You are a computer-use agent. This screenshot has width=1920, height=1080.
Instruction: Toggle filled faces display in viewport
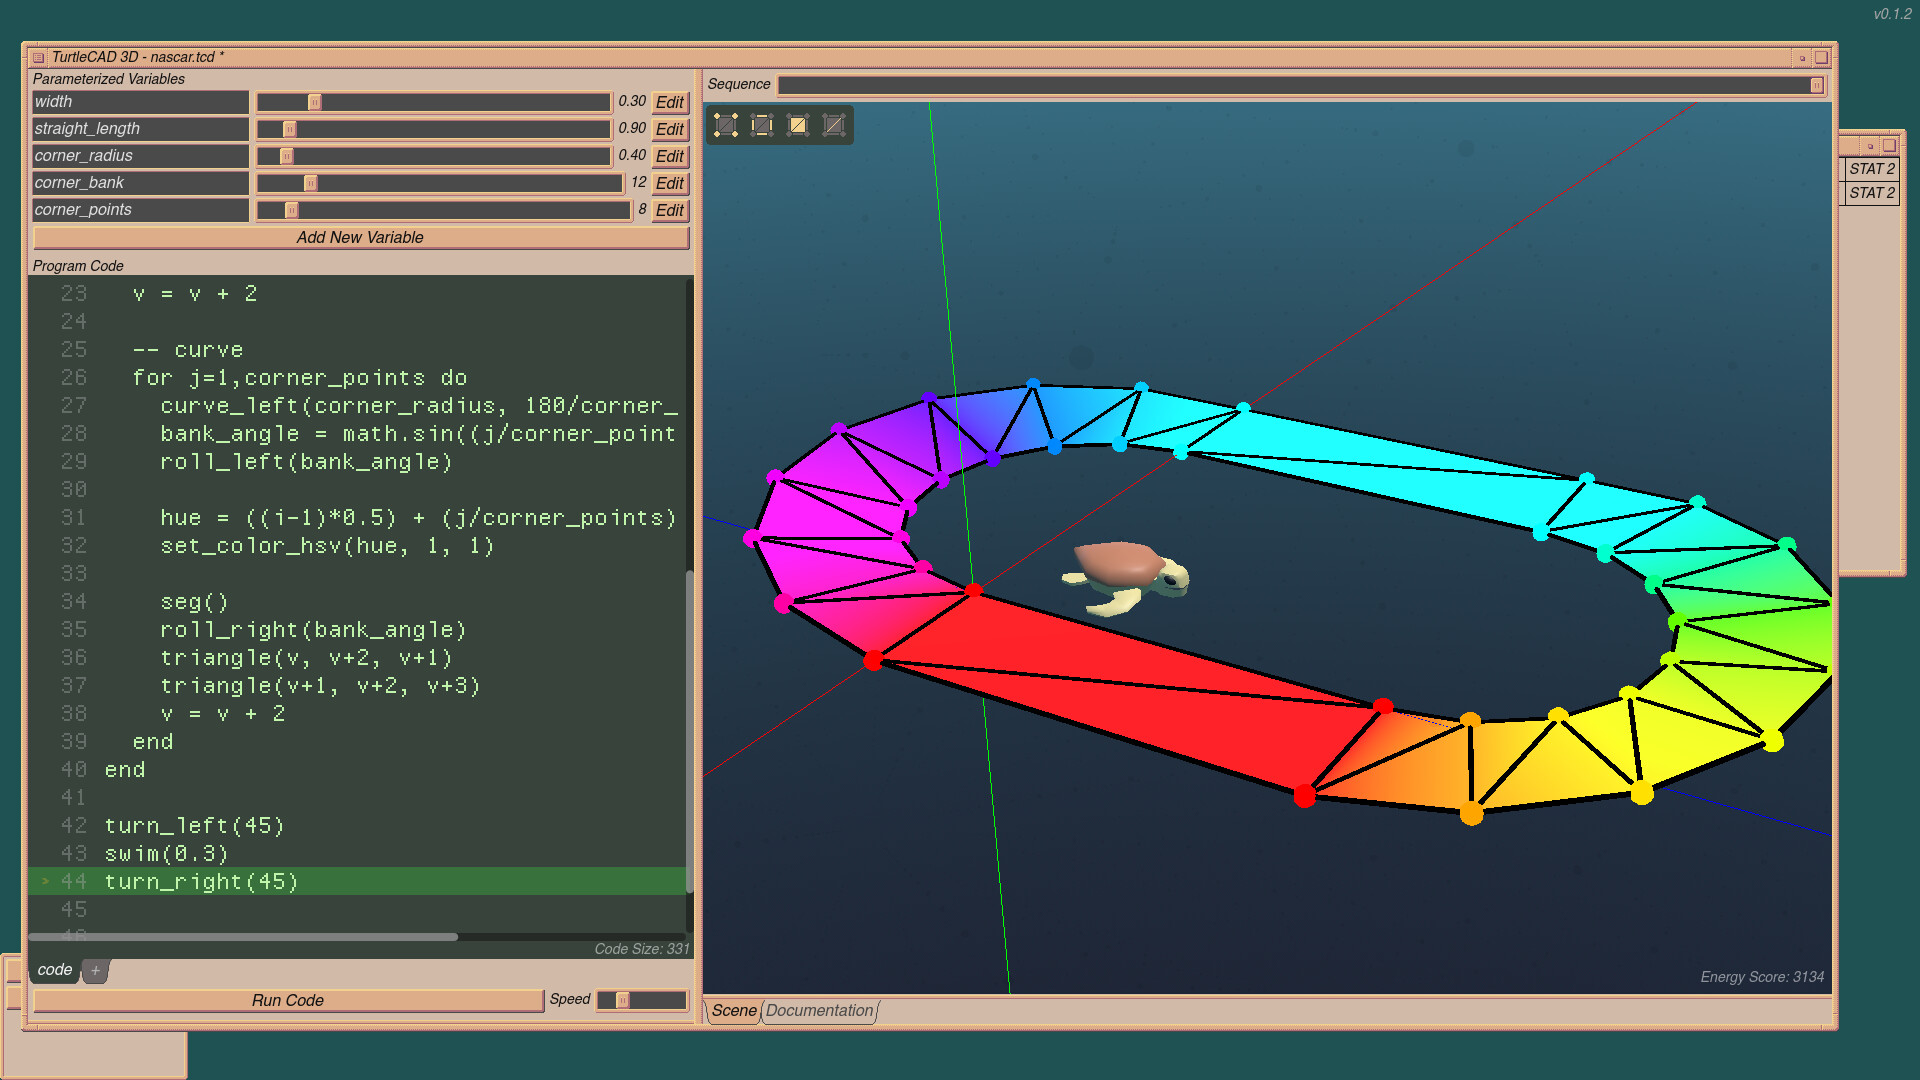point(798,125)
